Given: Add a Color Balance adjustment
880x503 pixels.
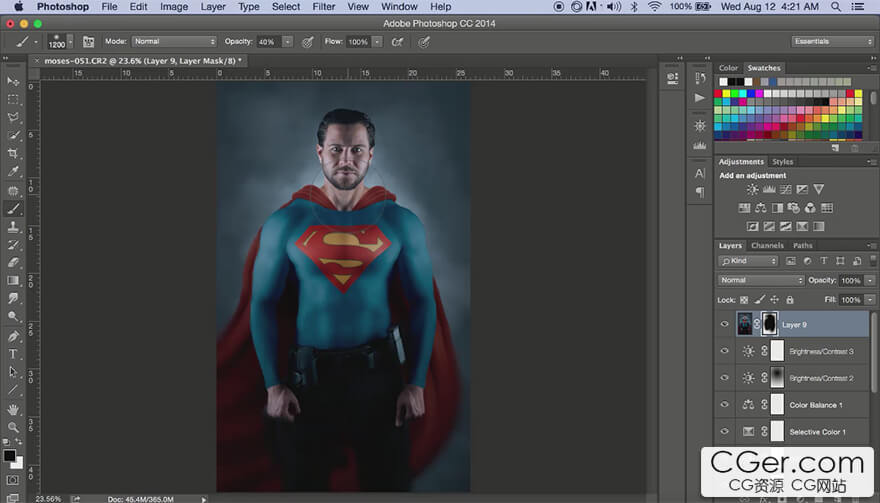Looking at the screenshot, I should click(760, 208).
